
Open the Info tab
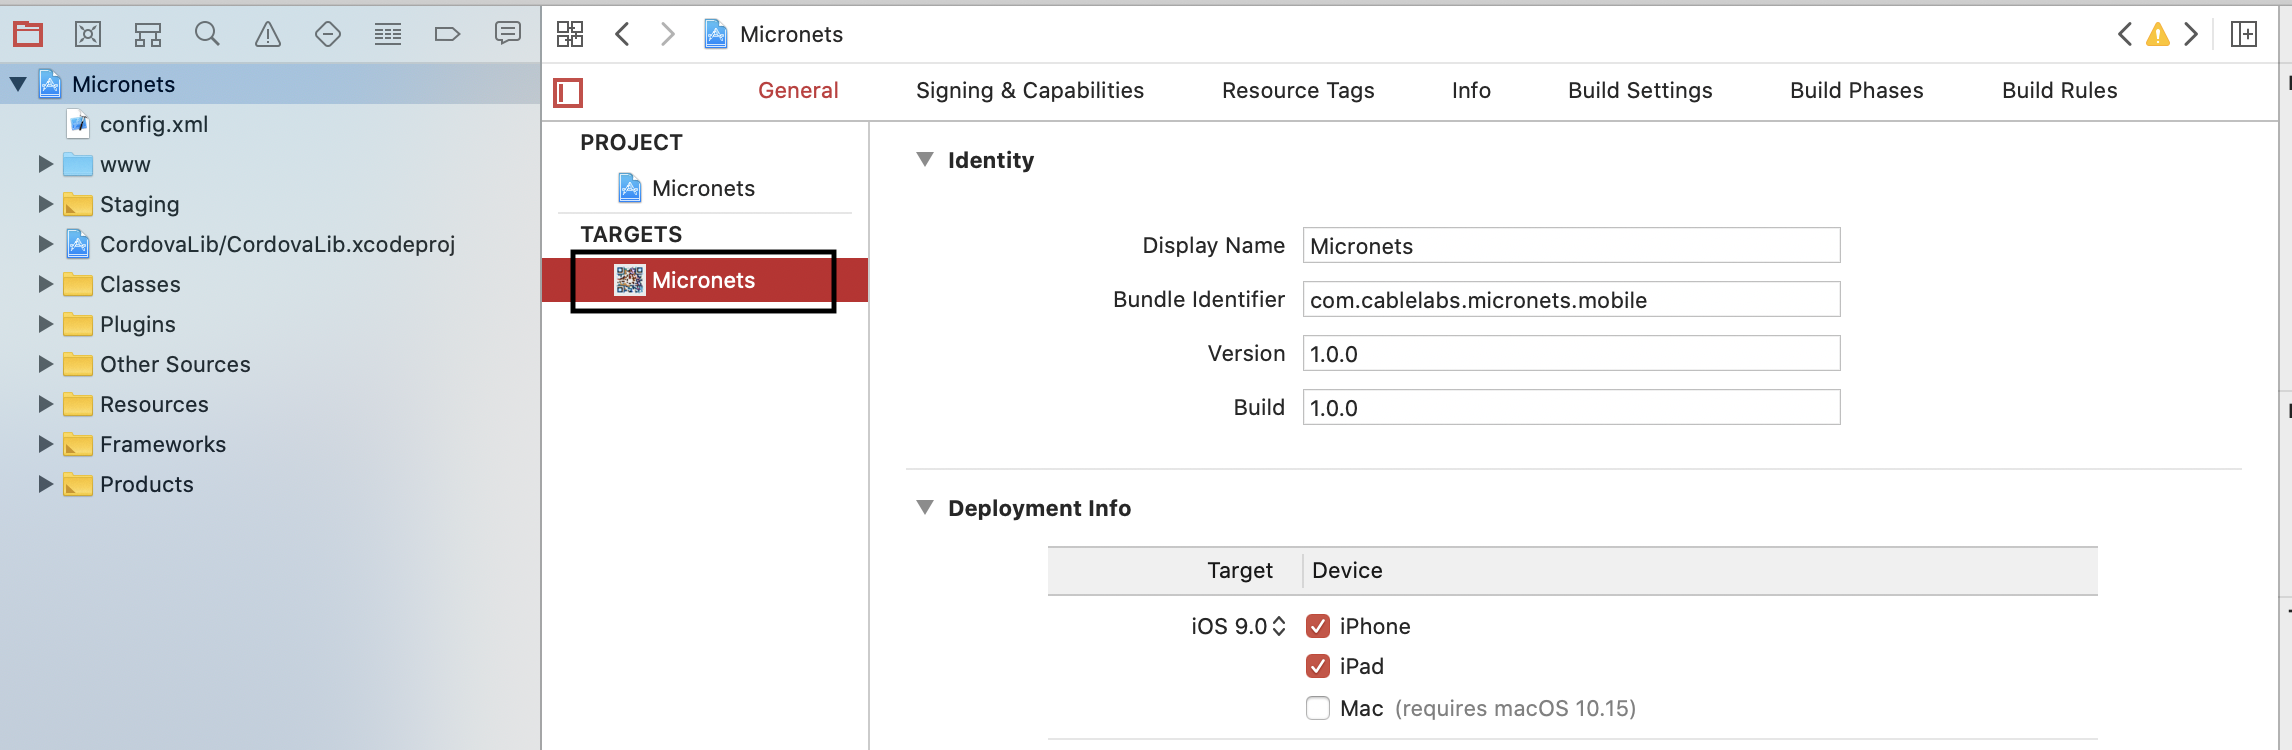[x=1471, y=91]
